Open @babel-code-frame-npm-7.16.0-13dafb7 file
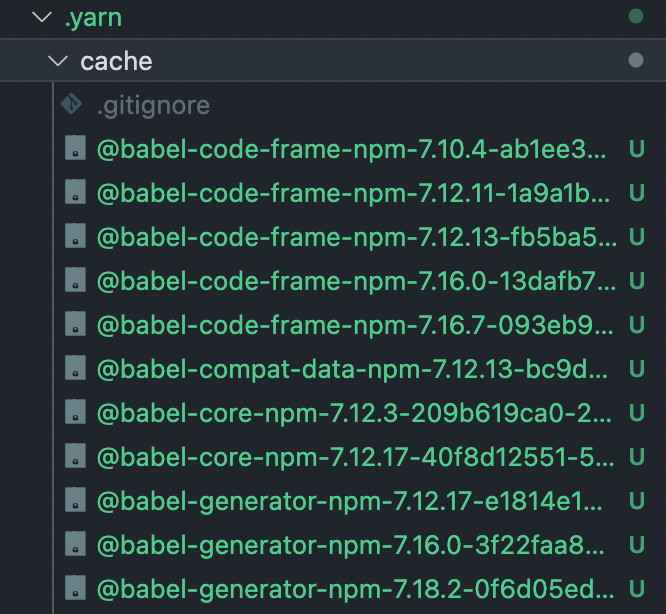666x614 pixels. tap(356, 282)
